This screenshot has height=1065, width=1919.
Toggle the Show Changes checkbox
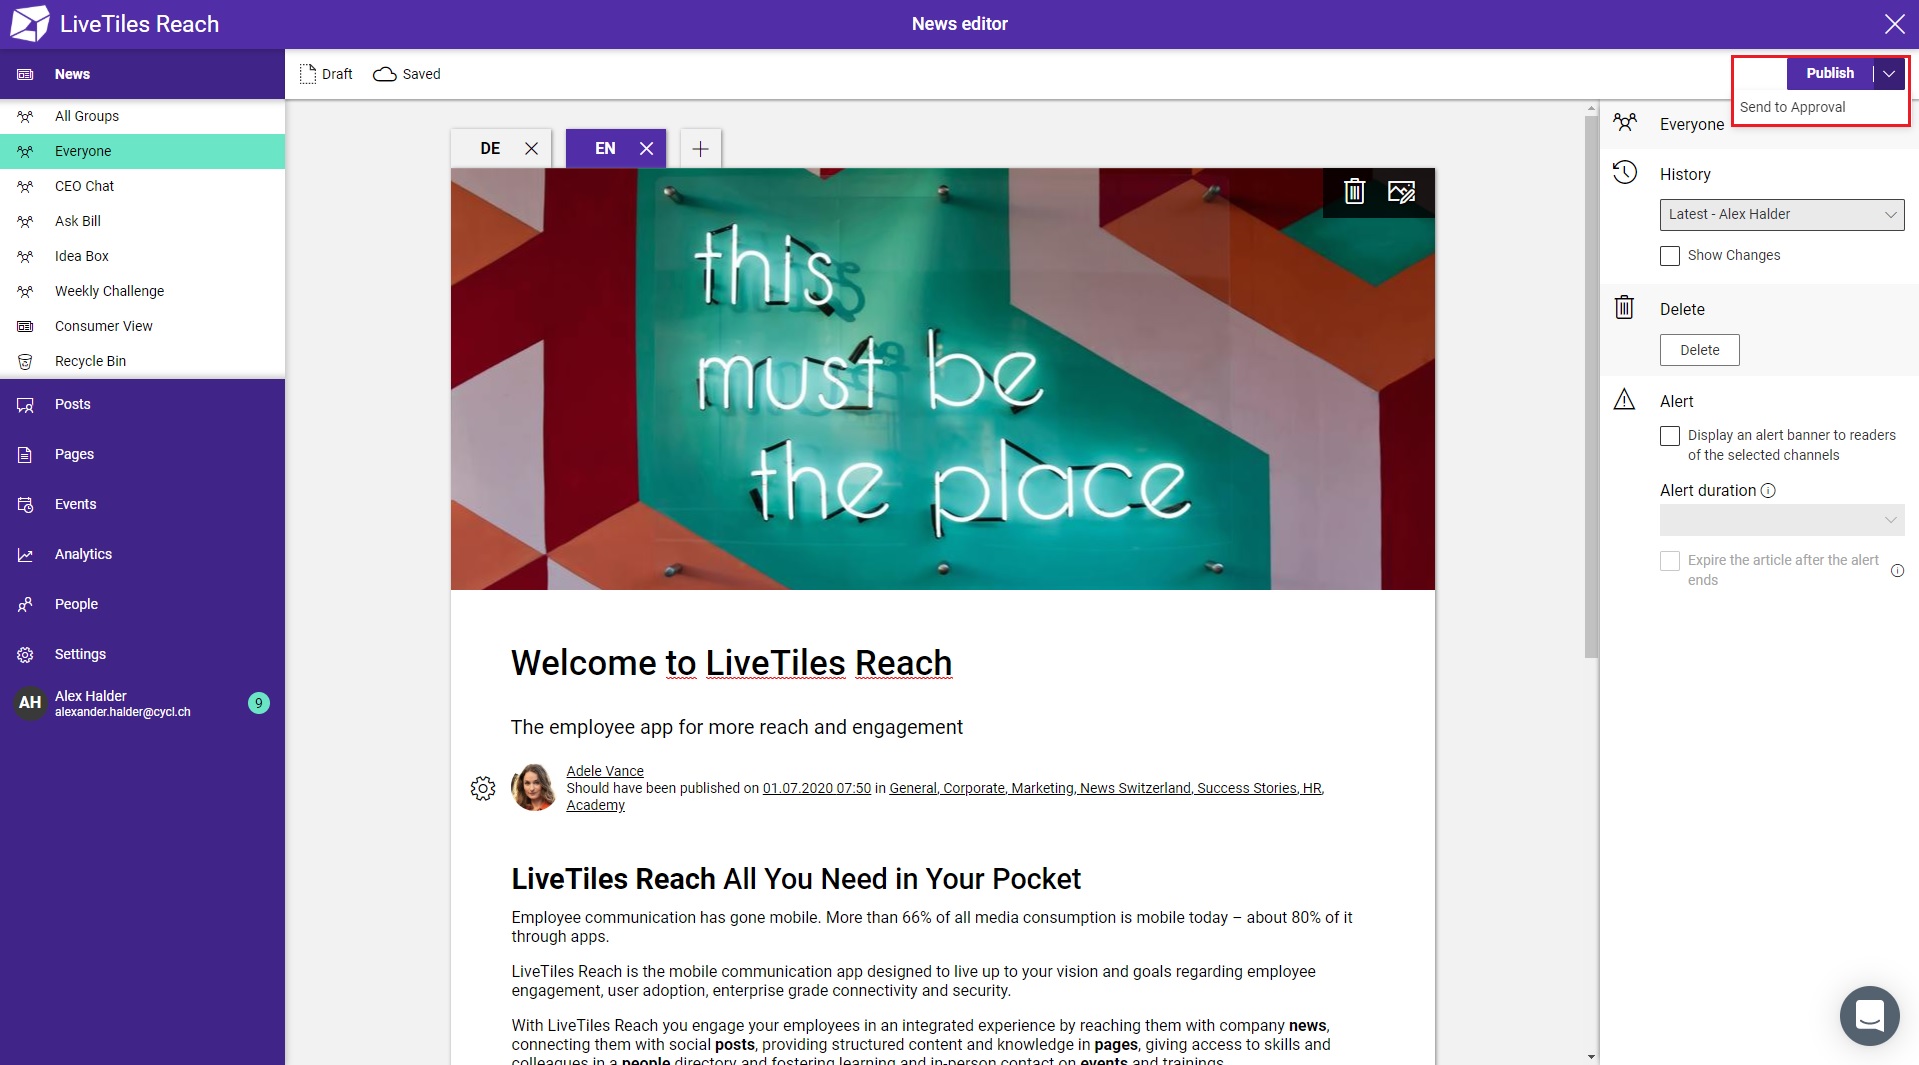pos(1670,256)
